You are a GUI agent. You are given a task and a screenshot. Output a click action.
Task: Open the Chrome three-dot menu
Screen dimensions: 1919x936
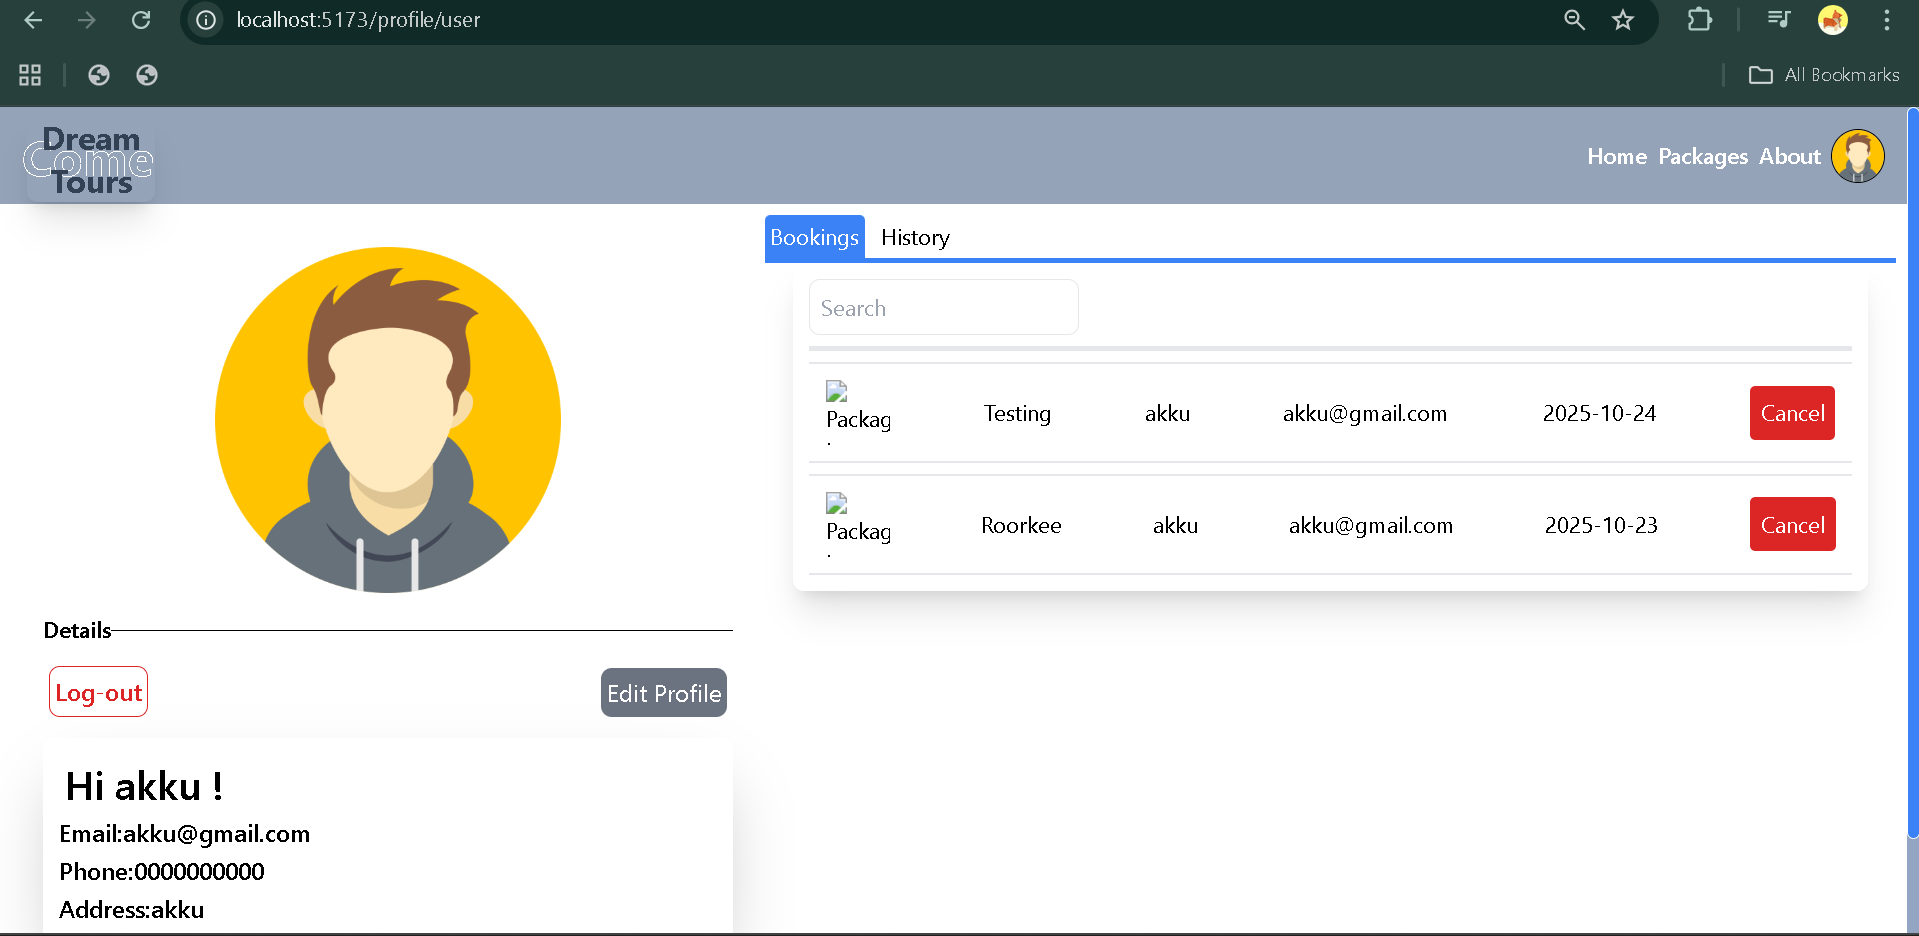coord(1886,20)
